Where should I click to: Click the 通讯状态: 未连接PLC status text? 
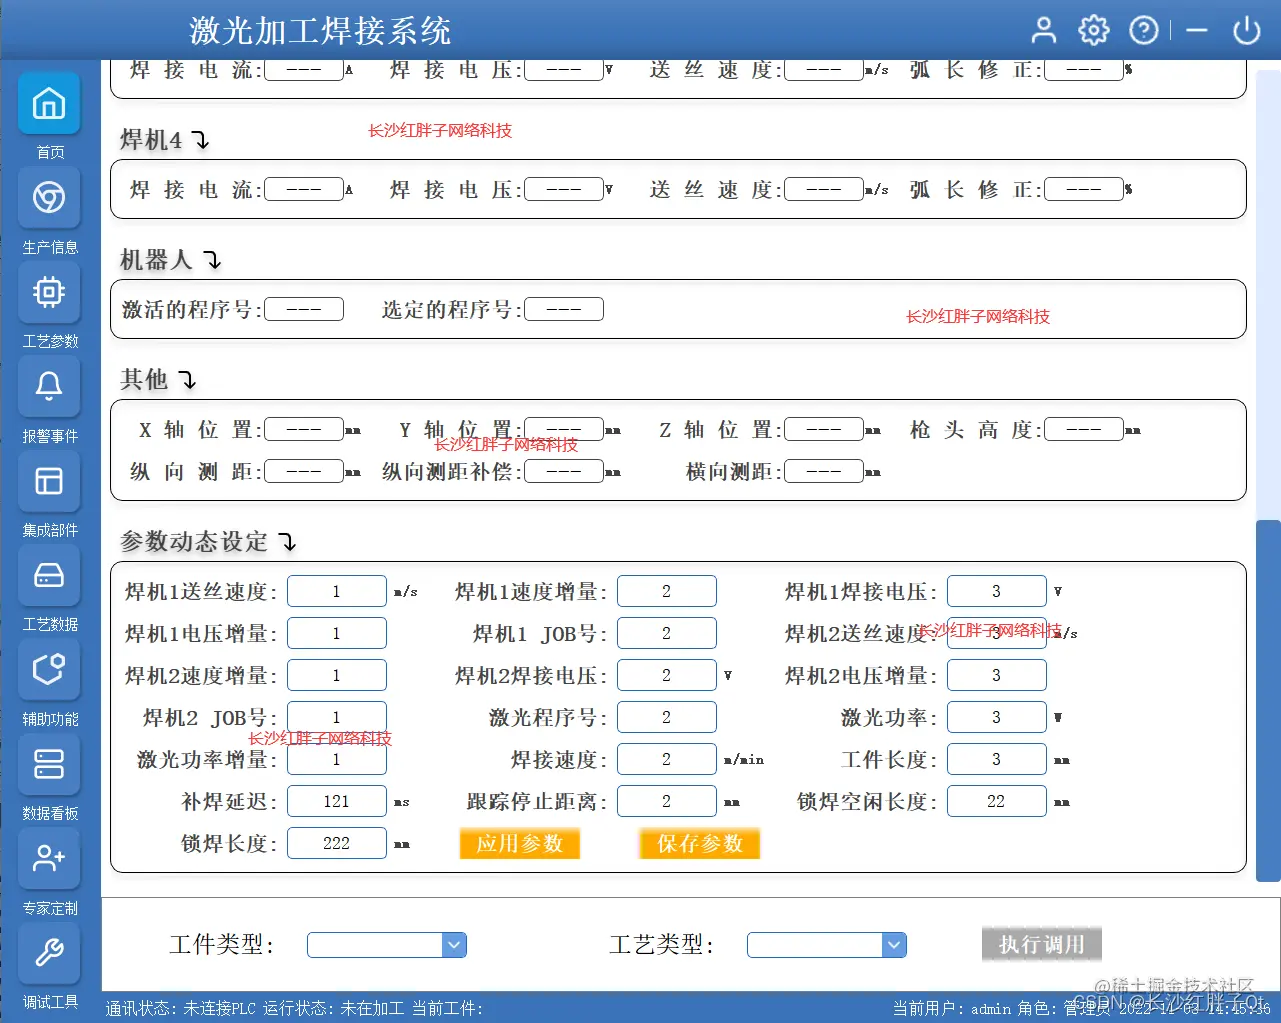coord(181,1009)
